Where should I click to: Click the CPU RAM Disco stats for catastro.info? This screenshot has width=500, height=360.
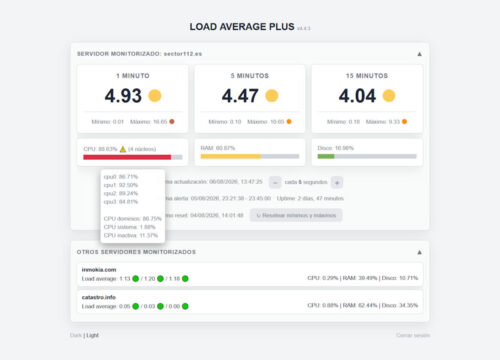tap(363, 305)
